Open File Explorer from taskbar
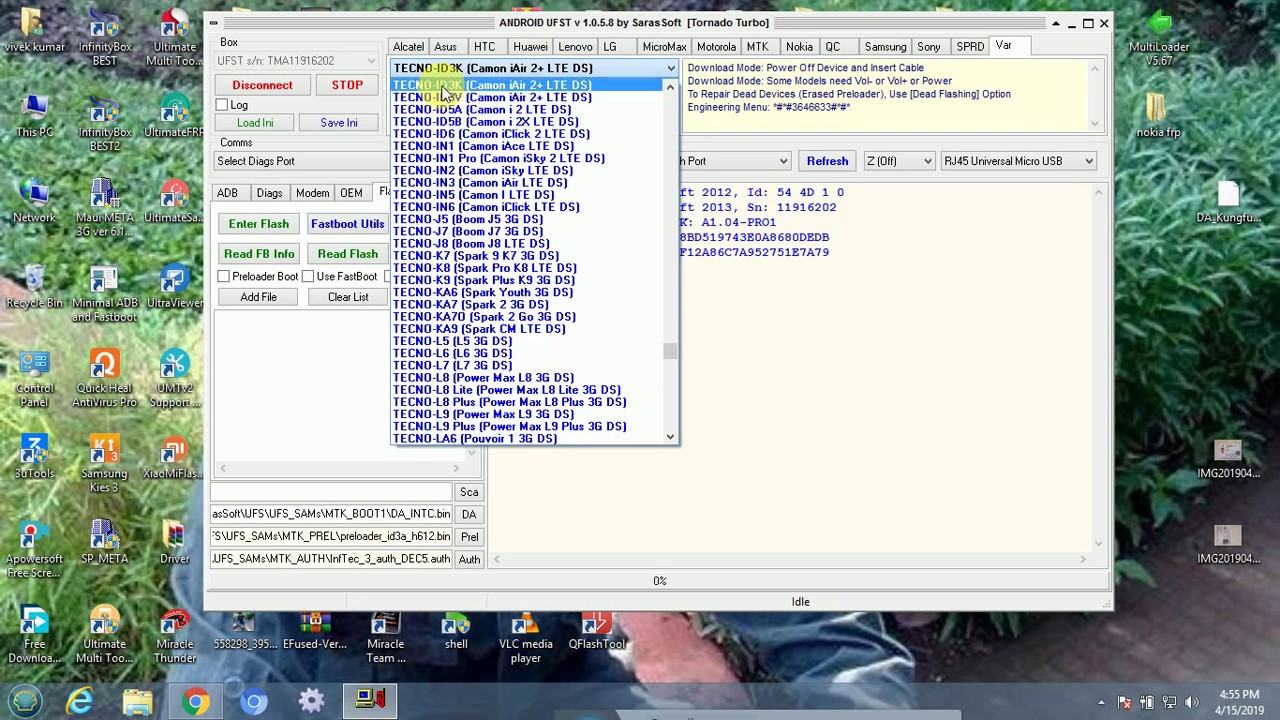The width and height of the screenshot is (1280, 720). tap(138, 701)
